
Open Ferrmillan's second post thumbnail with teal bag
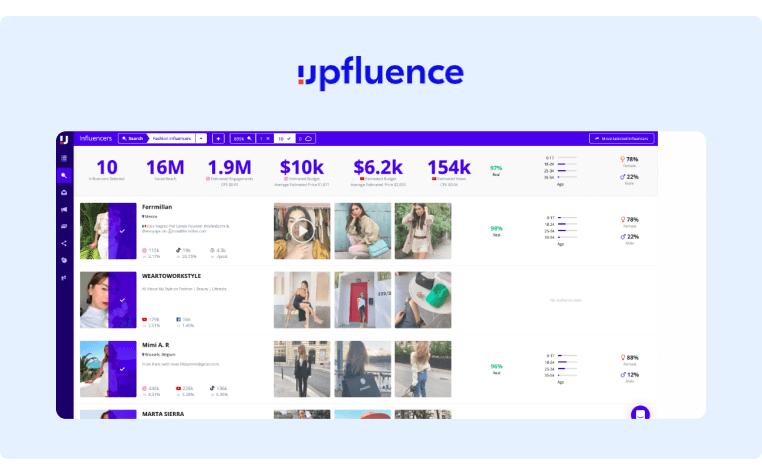pos(363,231)
